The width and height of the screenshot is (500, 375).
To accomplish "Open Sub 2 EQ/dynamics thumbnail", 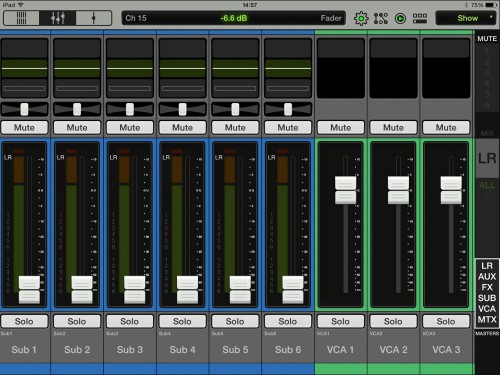I will tap(77, 68).
